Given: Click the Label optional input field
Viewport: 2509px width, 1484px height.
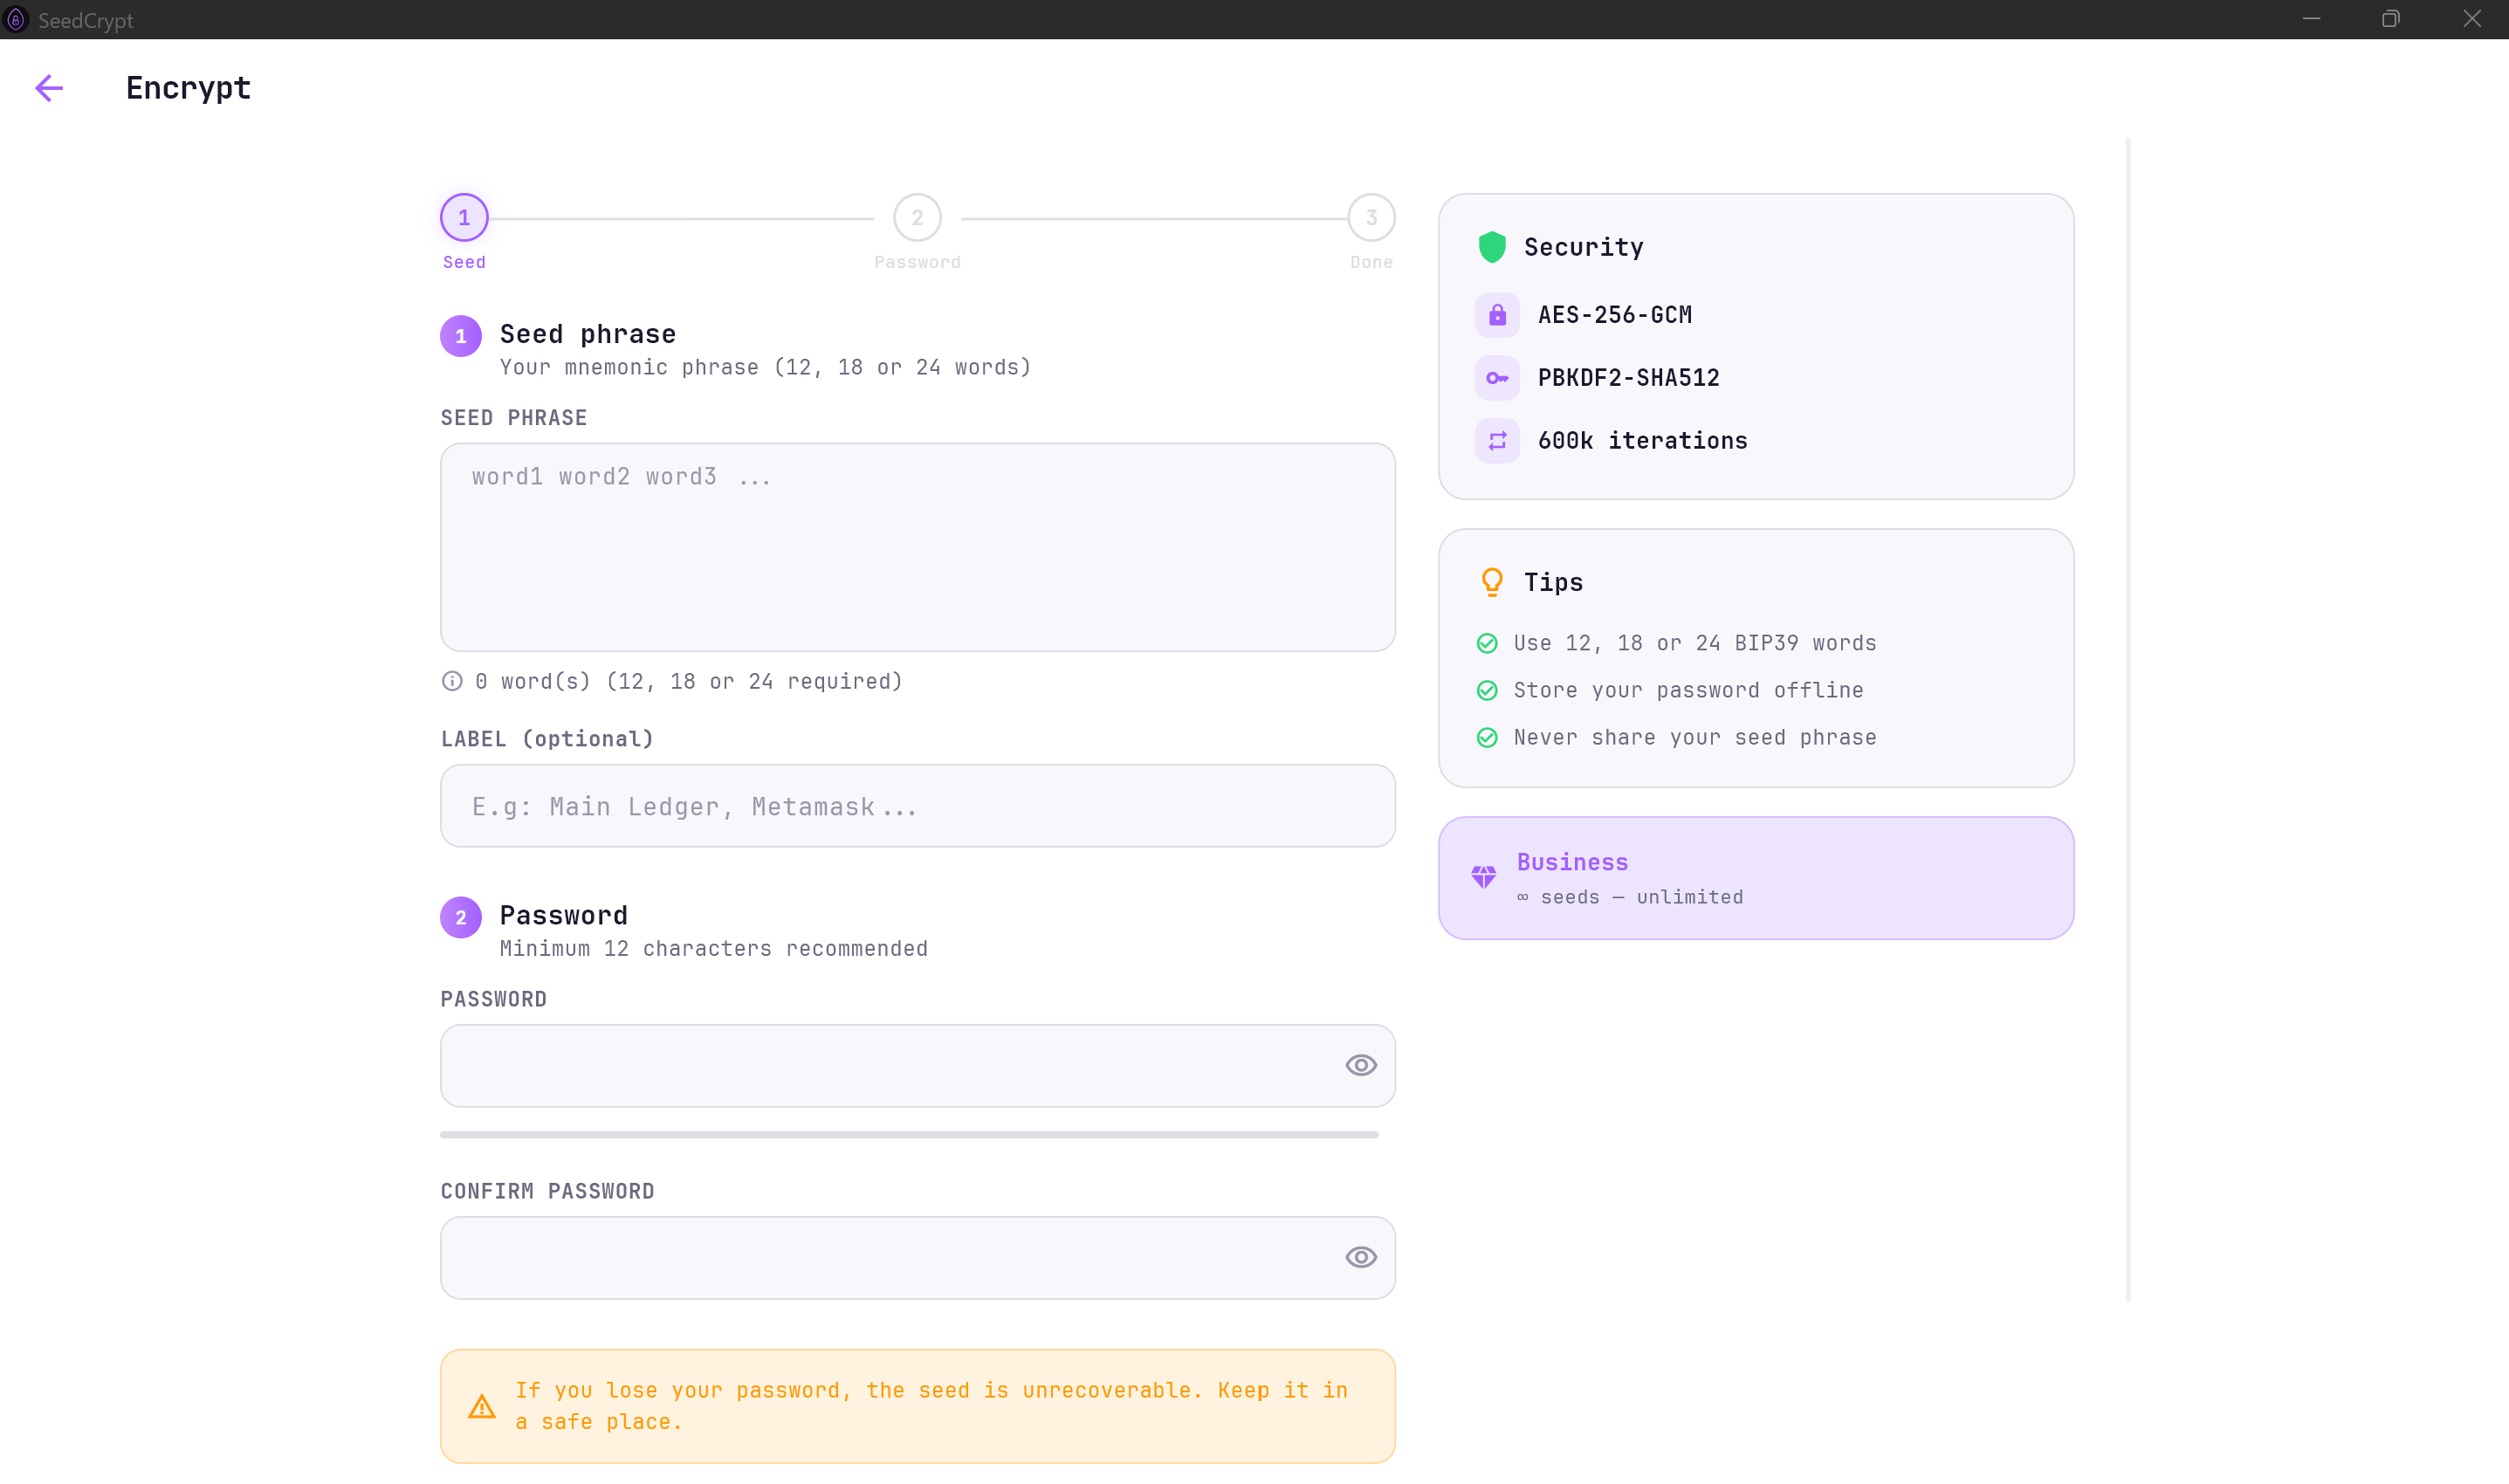Looking at the screenshot, I should (917, 806).
